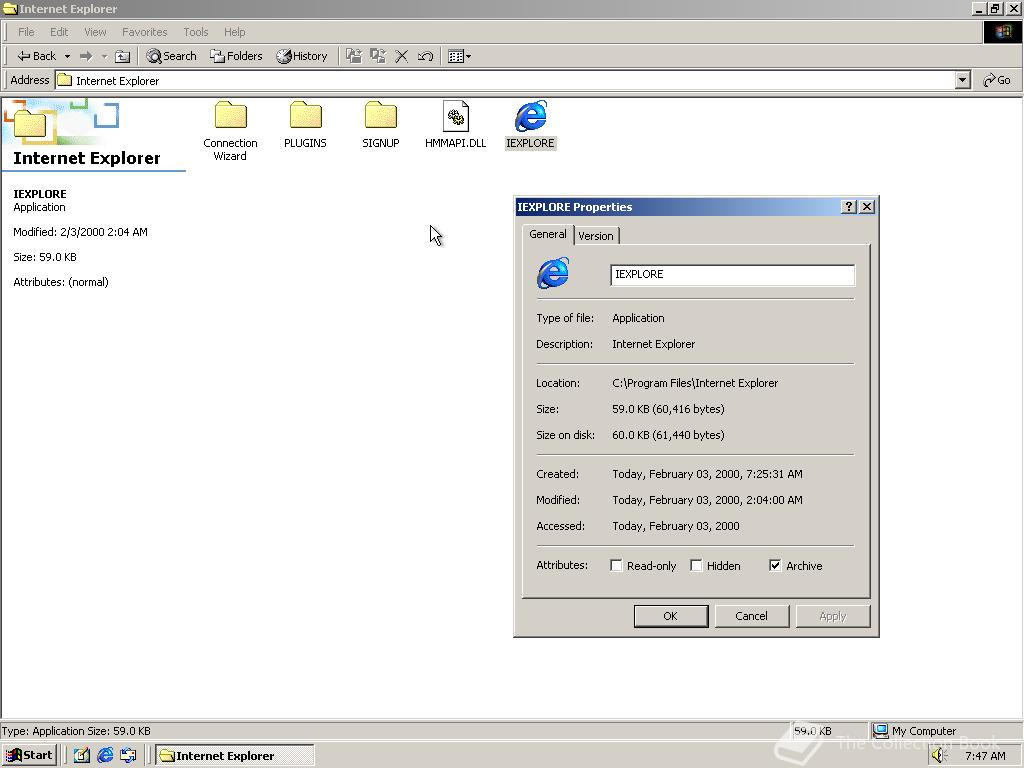Viewport: 1024px width, 768px height.
Task: Select the General tab
Action: coord(548,234)
